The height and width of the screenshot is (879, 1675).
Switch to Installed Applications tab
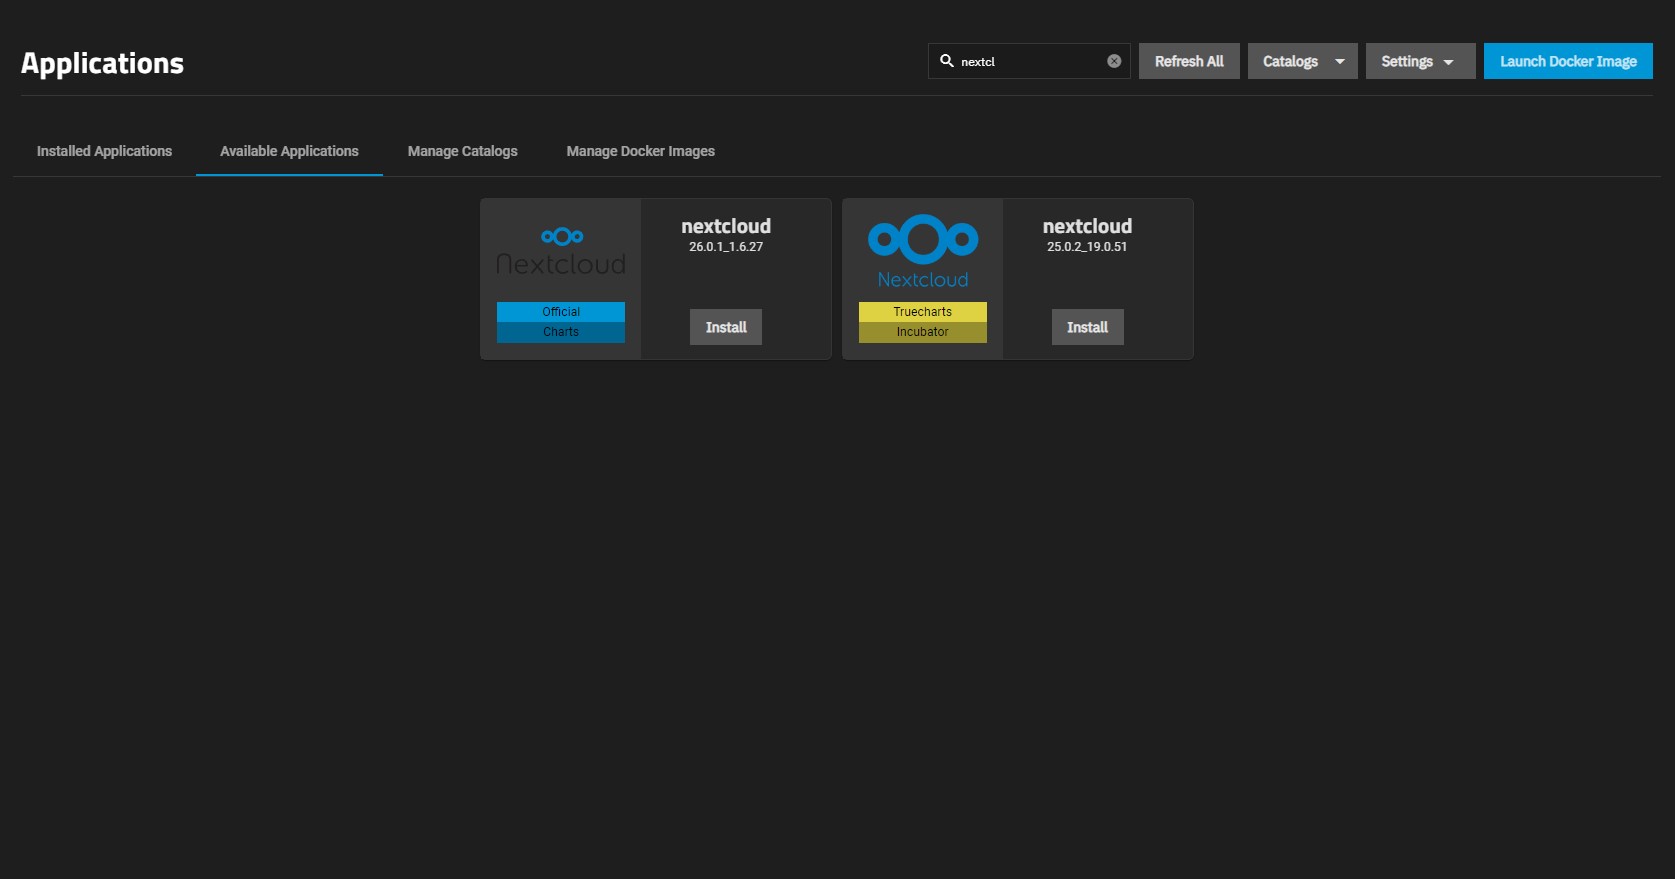(x=105, y=151)
